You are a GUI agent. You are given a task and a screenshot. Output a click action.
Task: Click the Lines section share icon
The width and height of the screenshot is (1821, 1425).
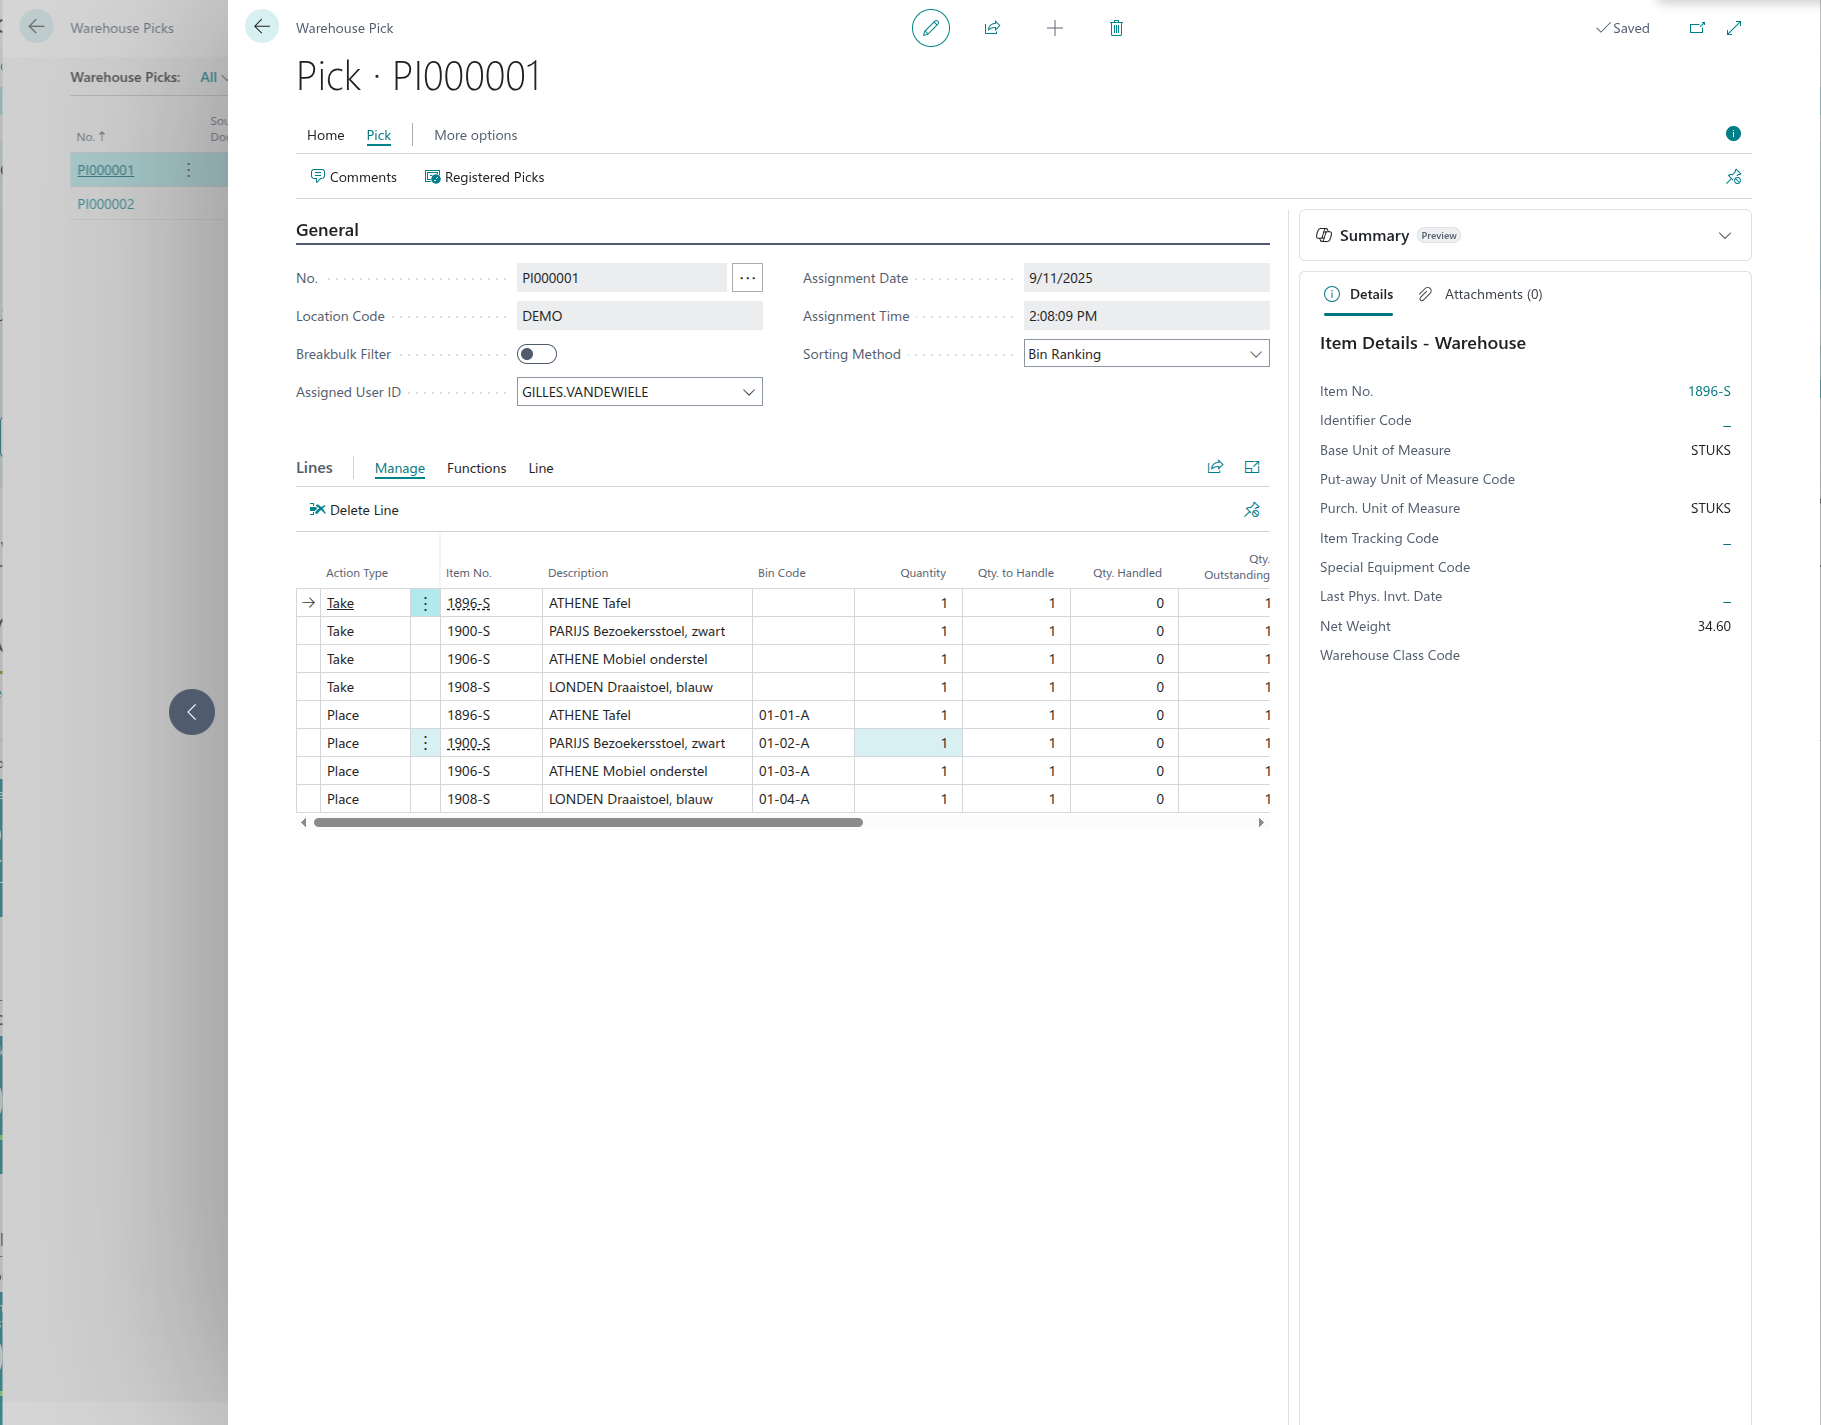(x=1215, y=467)
